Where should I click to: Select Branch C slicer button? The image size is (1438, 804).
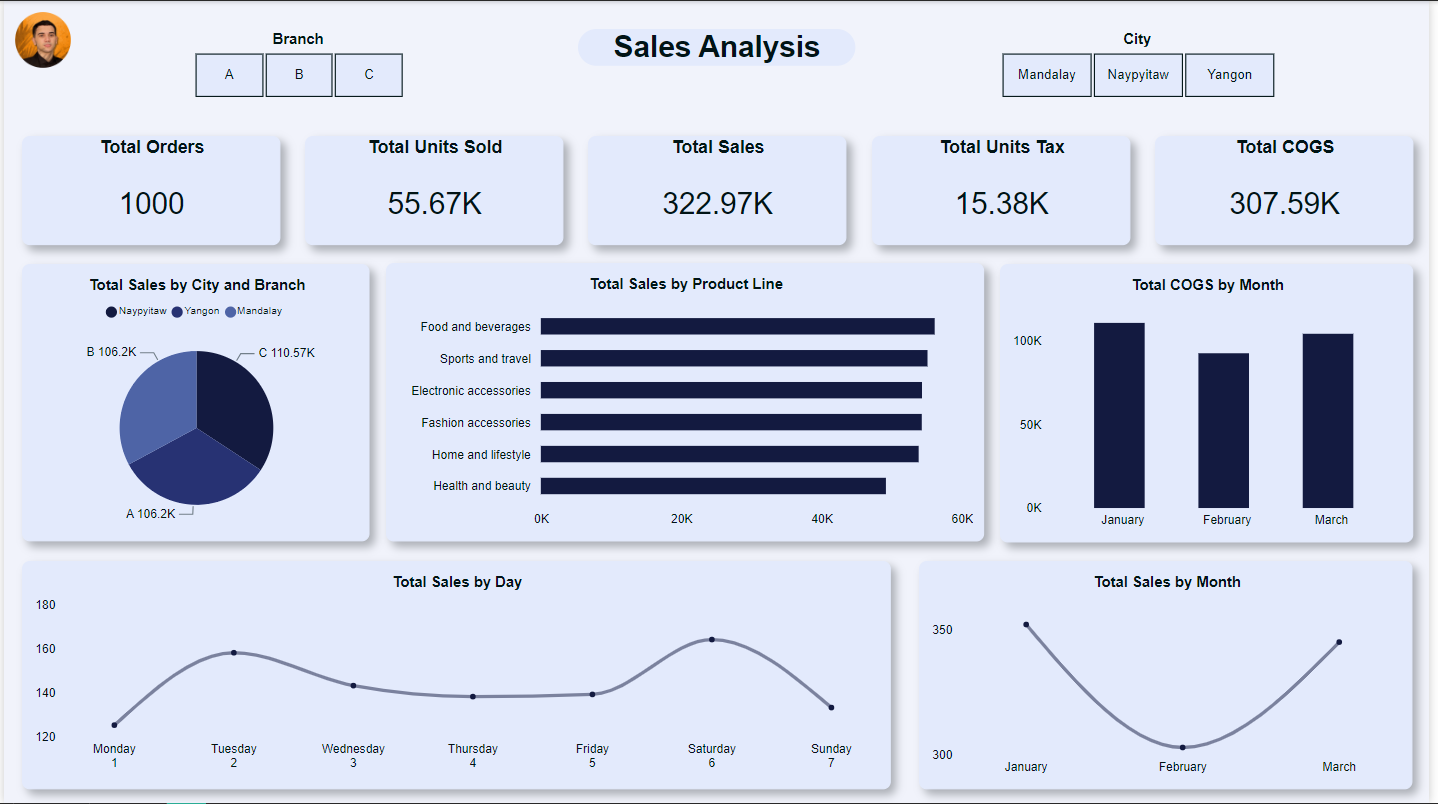[369, 75]
